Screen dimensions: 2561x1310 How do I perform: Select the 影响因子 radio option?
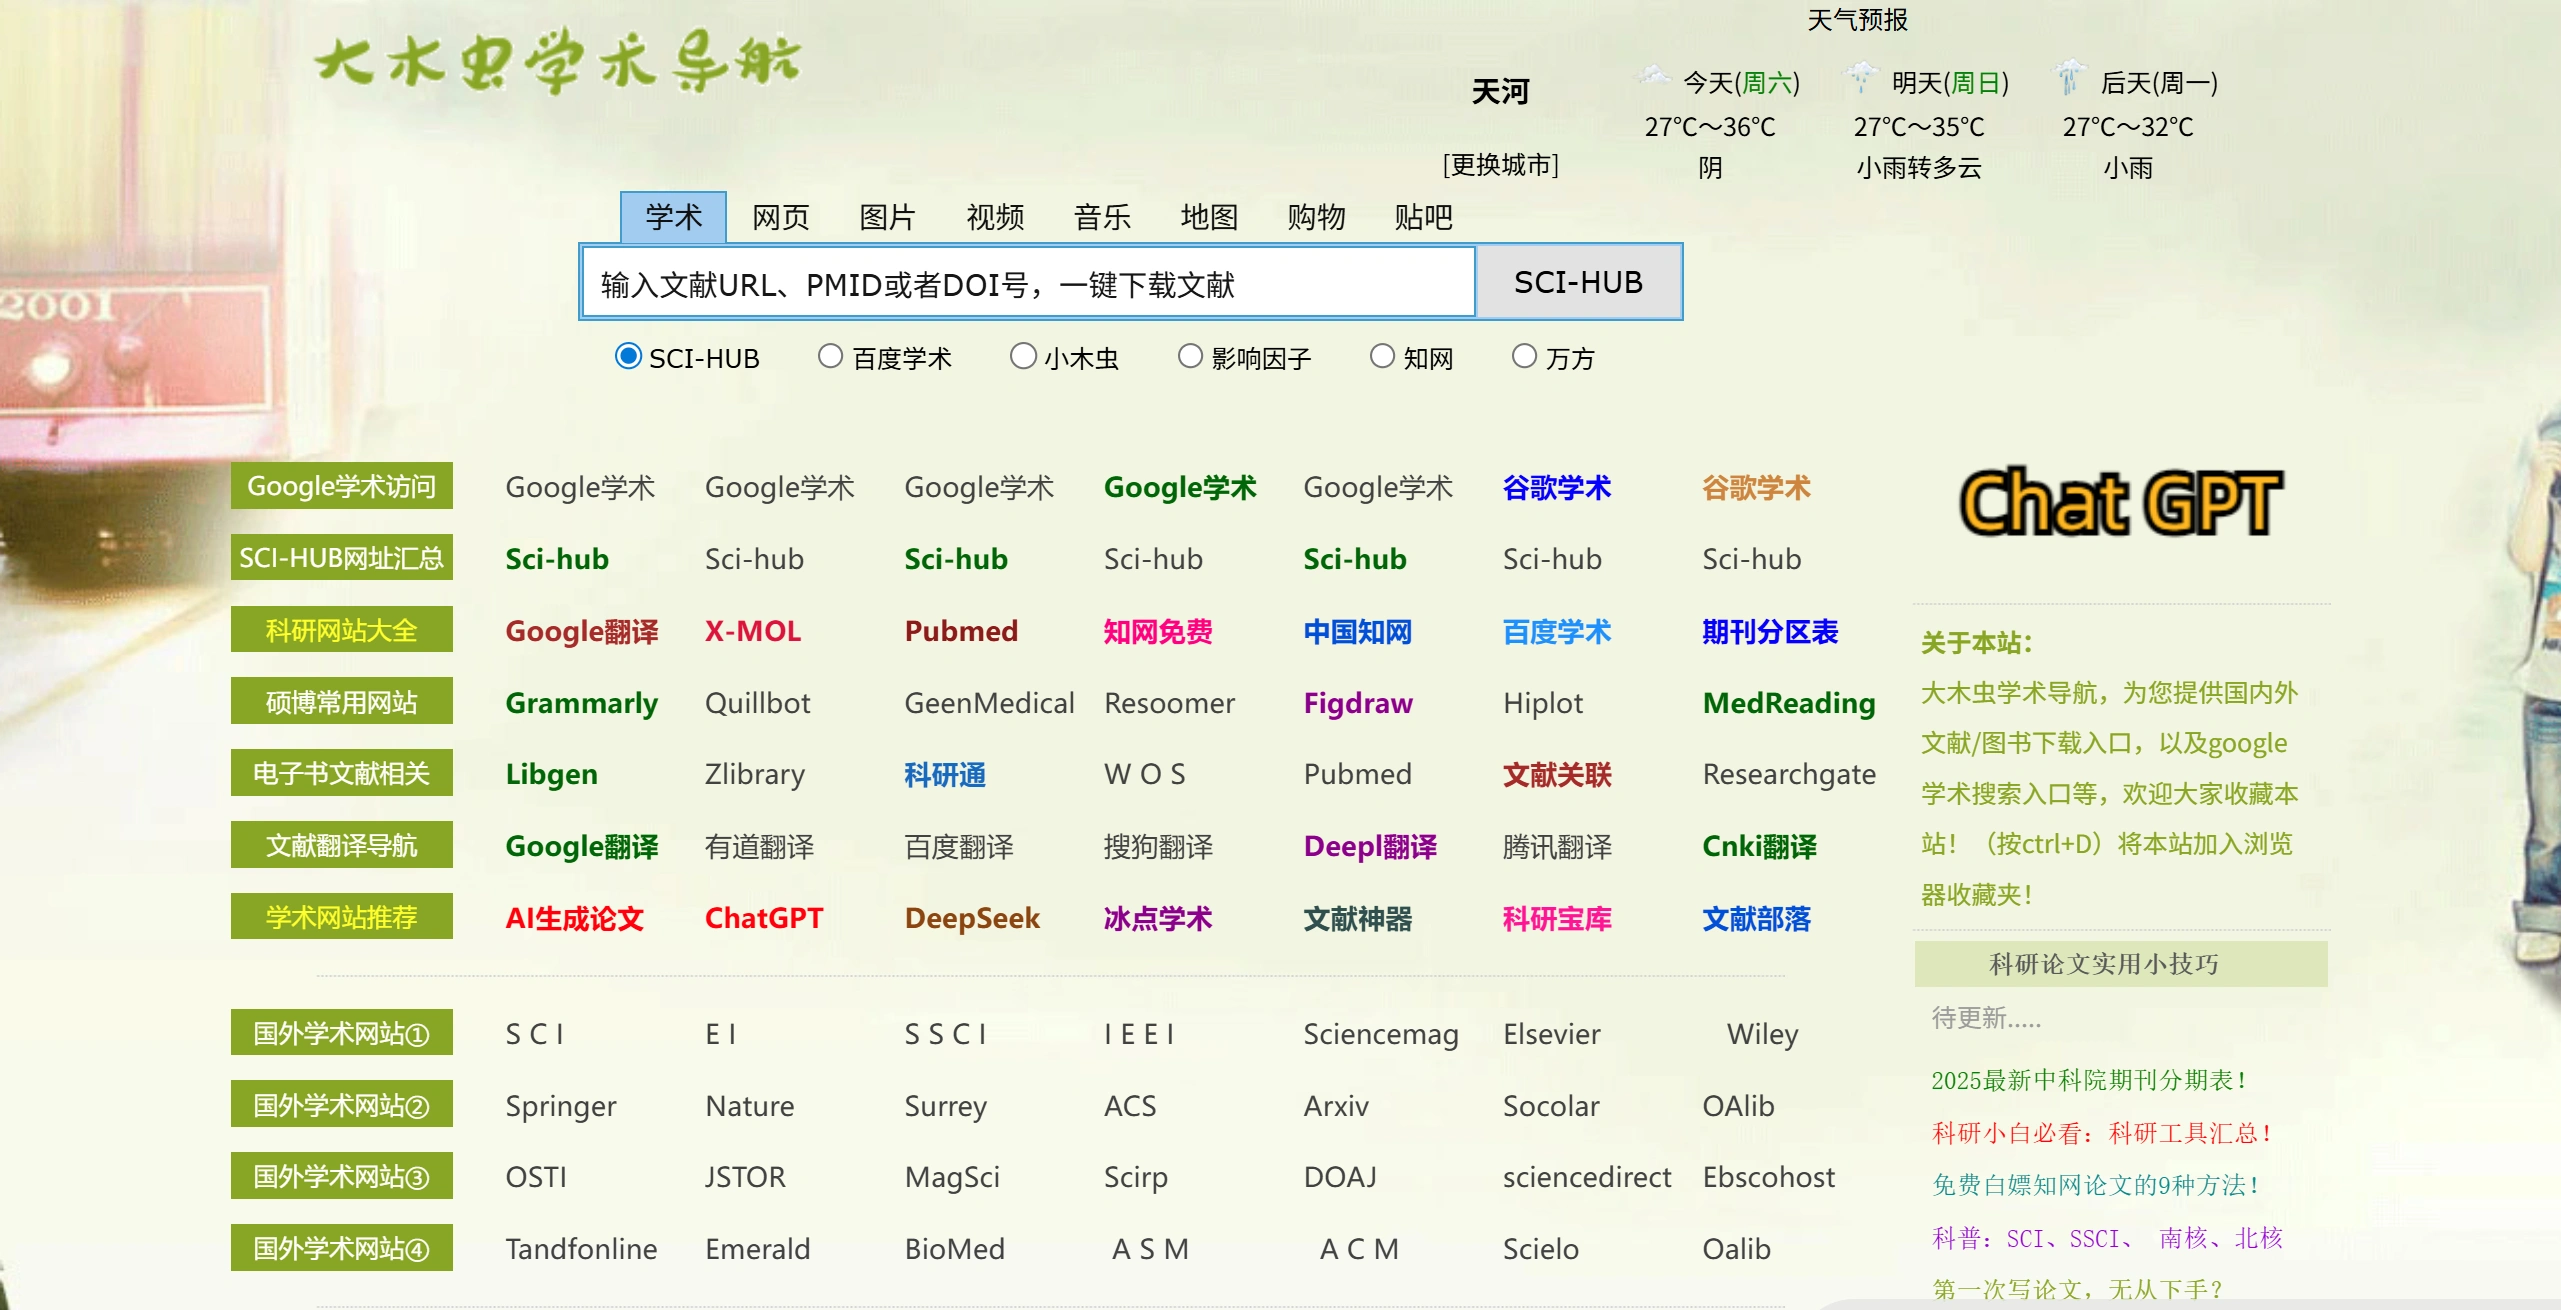pyautogui.click(x=1190, y=356)
